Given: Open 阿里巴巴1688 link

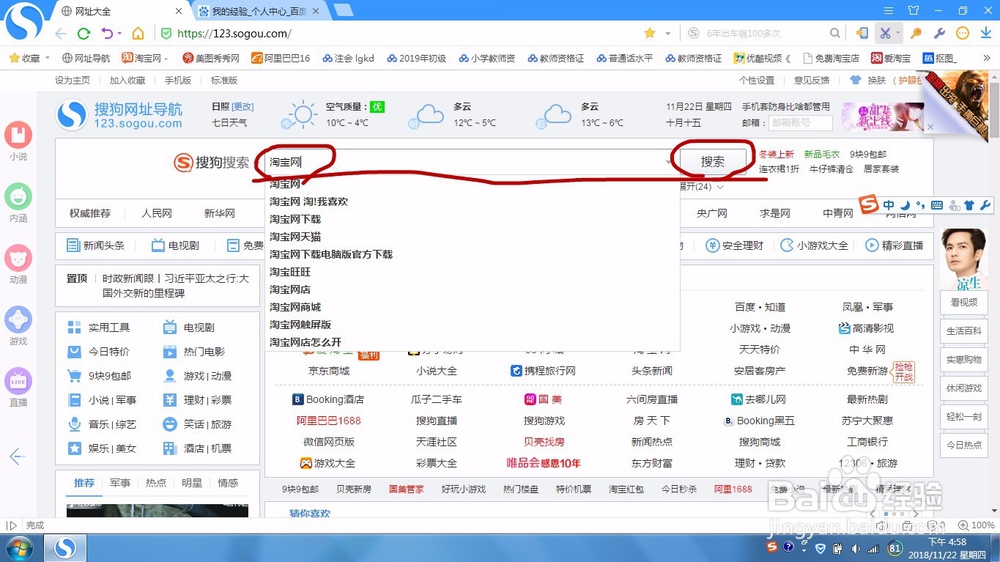Looking at the screenshot, I should pos(328,420).
